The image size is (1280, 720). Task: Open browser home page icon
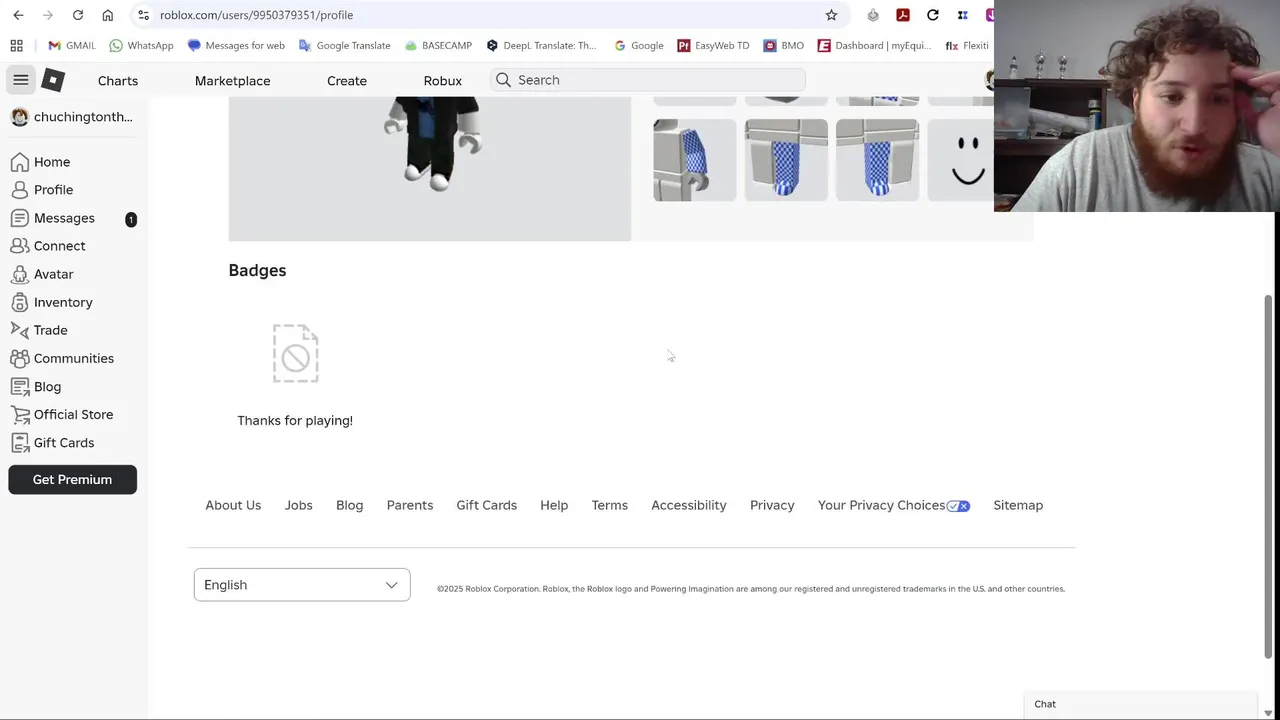pyautogui.click(x=108, y=15)
